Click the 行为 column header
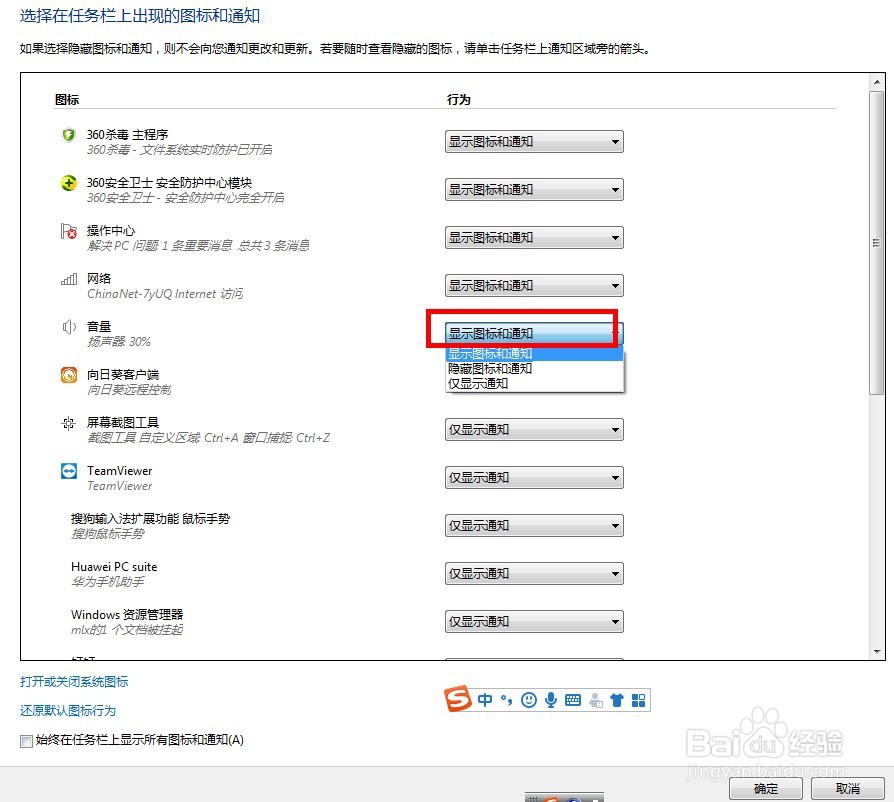This screenshot has width=894, height=802. pyautogui.click(x=458, y=99)
